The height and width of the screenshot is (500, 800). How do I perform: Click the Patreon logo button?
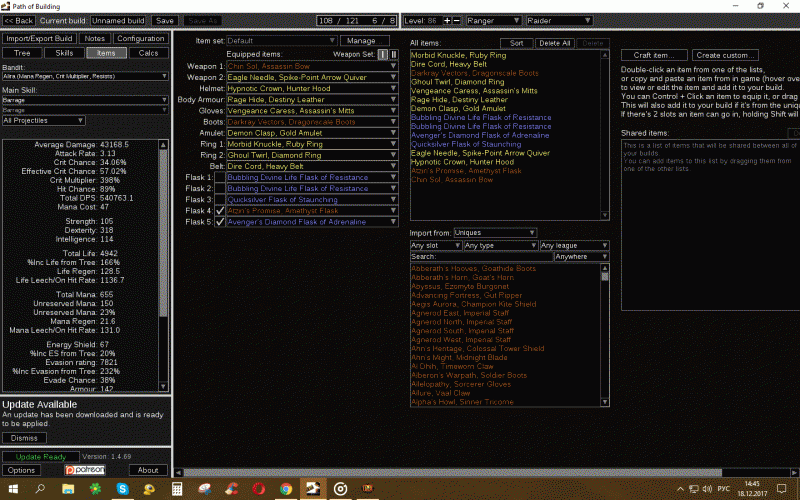click(85, 470)
